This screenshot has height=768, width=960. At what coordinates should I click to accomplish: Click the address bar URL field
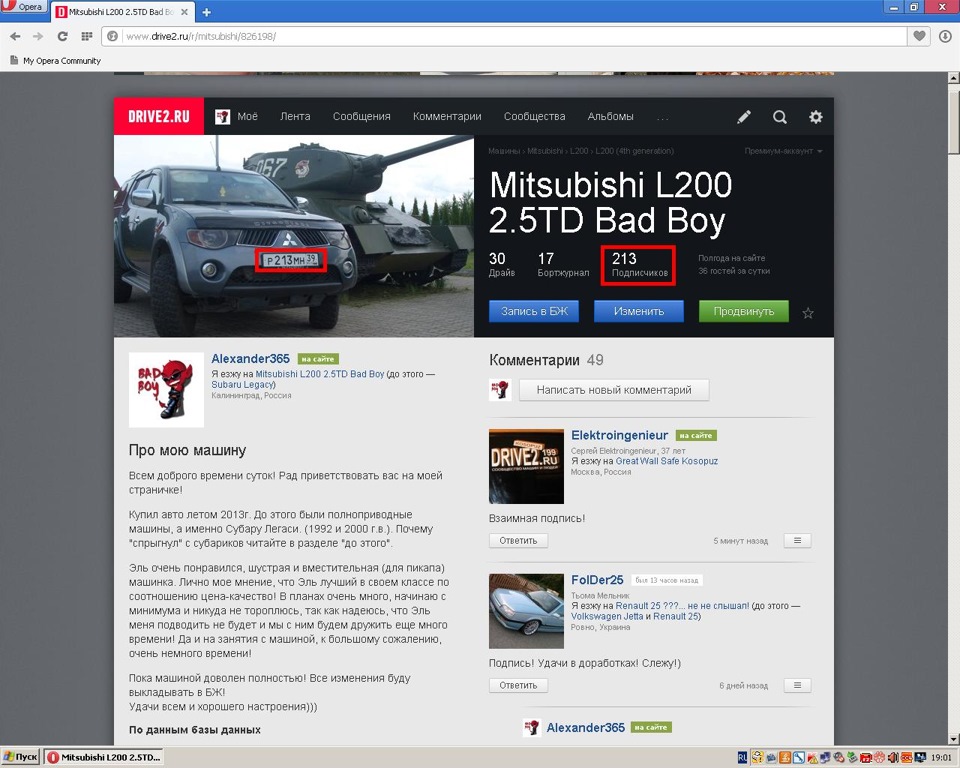click(505, 36)
